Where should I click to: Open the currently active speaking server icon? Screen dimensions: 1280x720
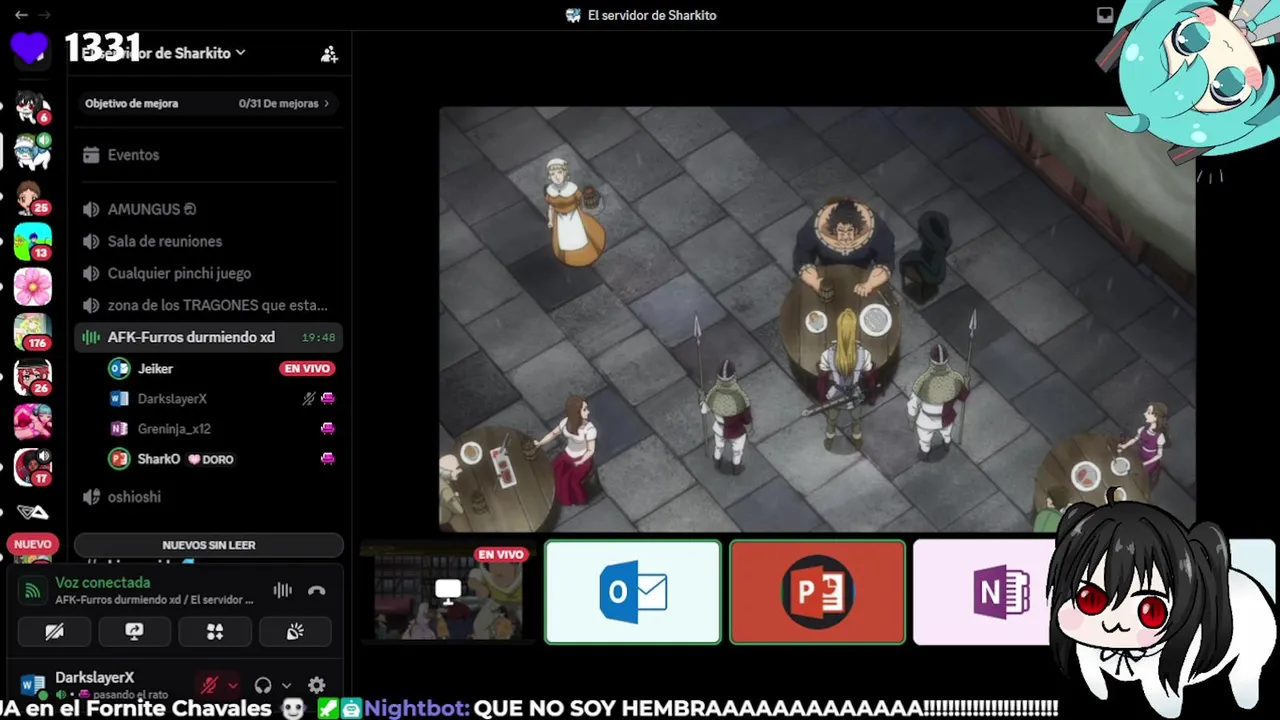click(33, 151)
